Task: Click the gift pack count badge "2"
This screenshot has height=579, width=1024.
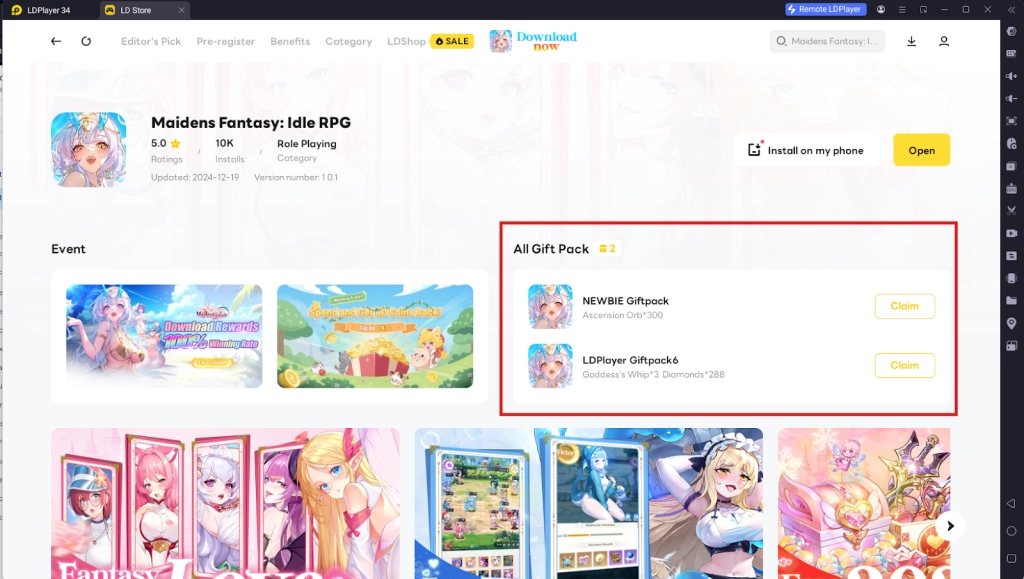Action: tap(607, 249)
